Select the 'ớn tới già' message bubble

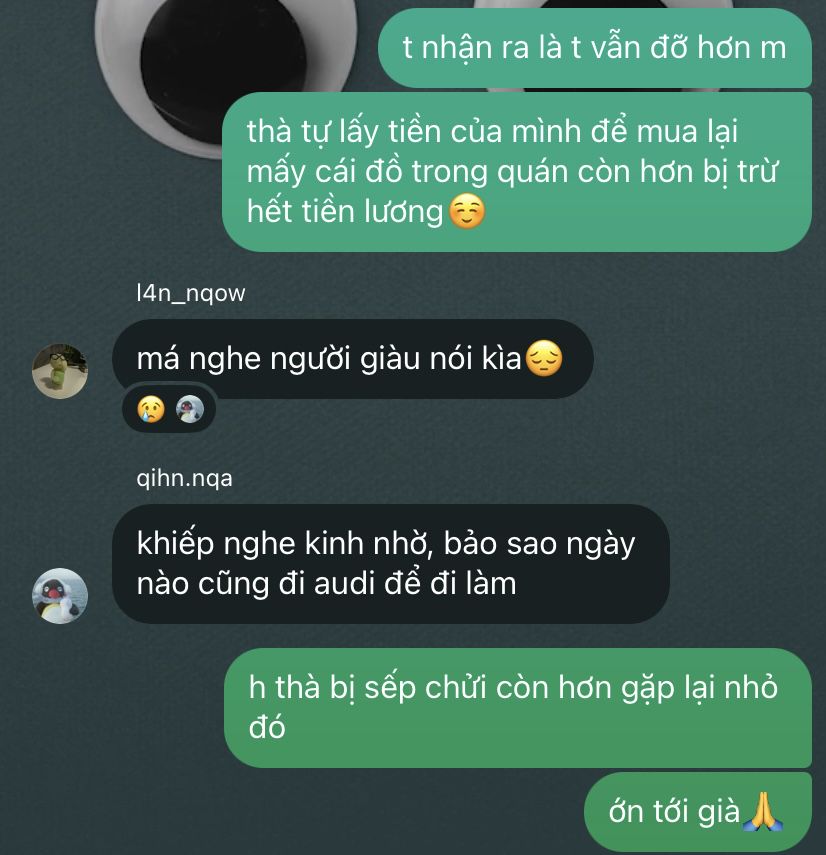point(698,812)
